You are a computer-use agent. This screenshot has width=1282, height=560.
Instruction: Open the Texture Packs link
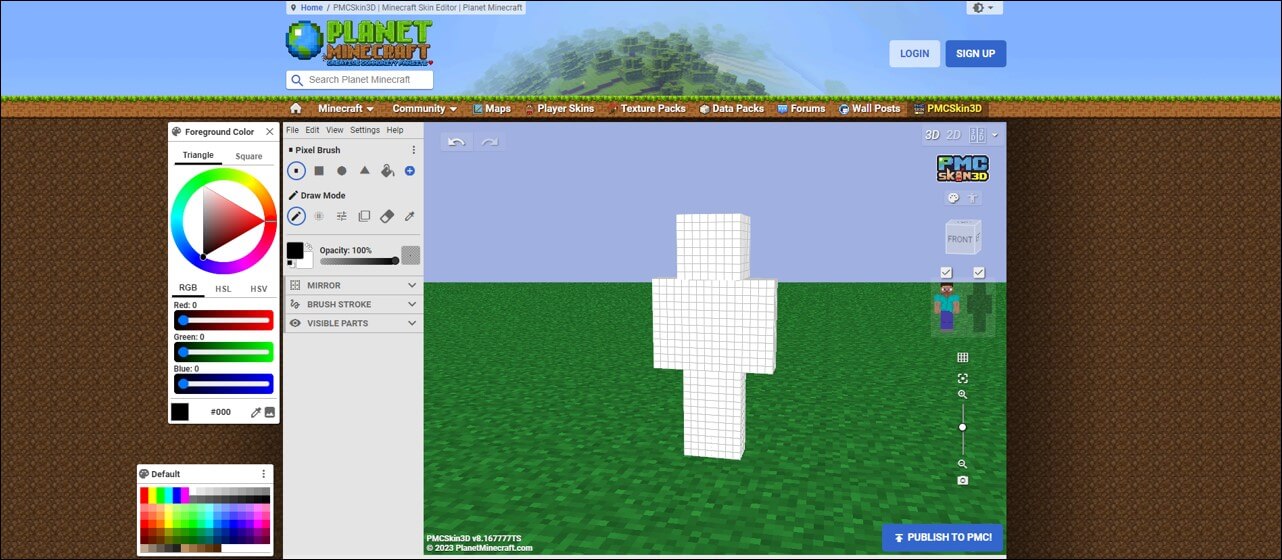646,108
